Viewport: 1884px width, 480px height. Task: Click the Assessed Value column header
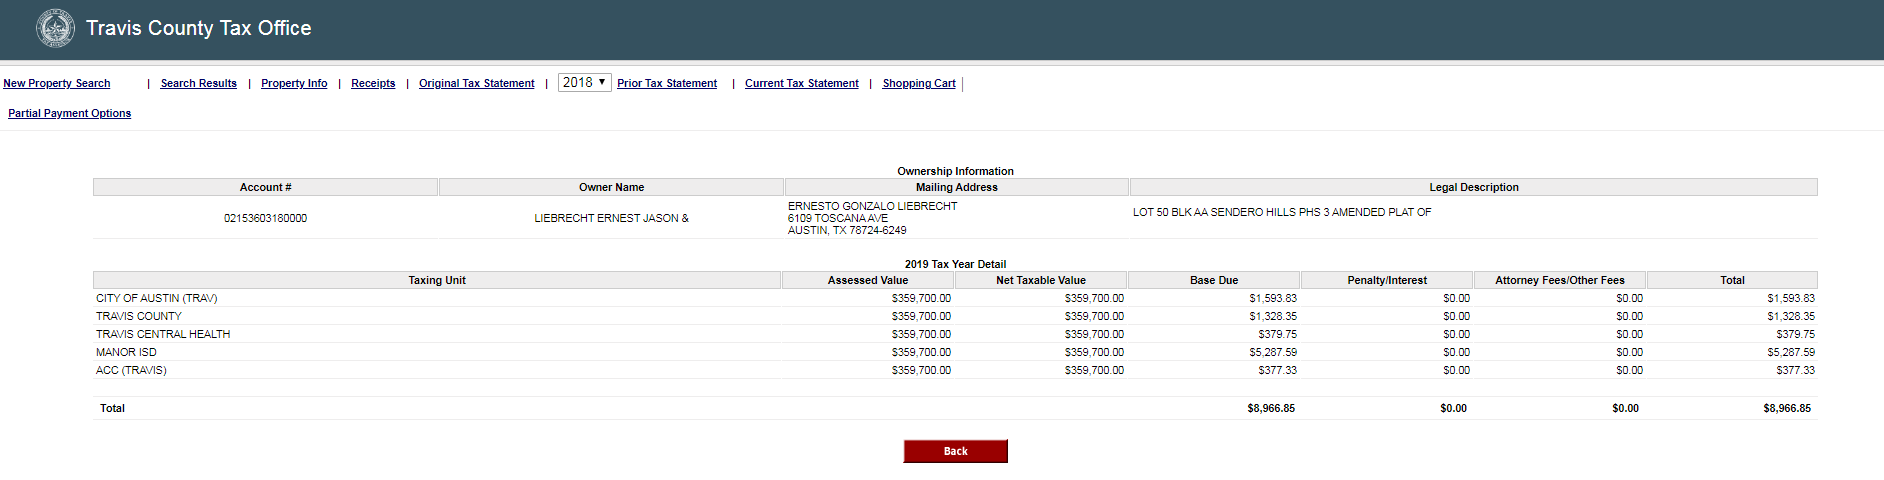point(868,280)
